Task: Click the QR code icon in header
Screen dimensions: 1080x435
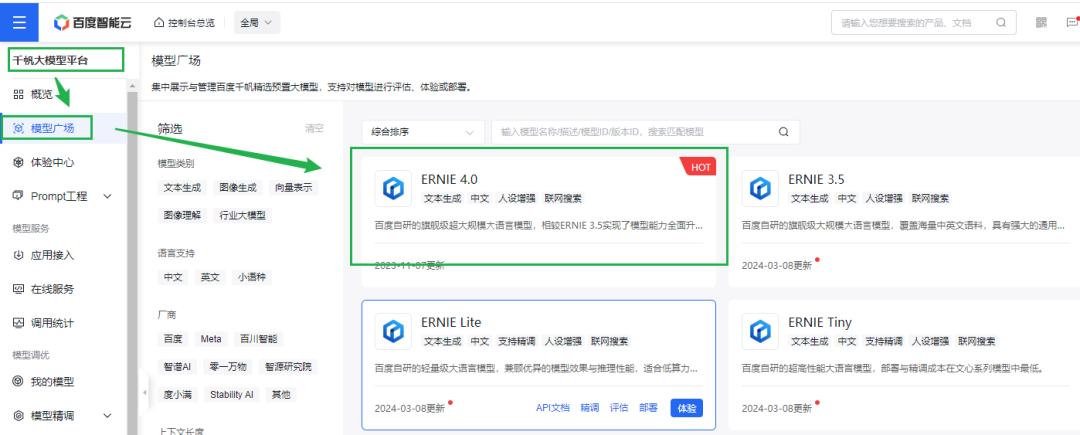Action: click(x=1042, y=22)
